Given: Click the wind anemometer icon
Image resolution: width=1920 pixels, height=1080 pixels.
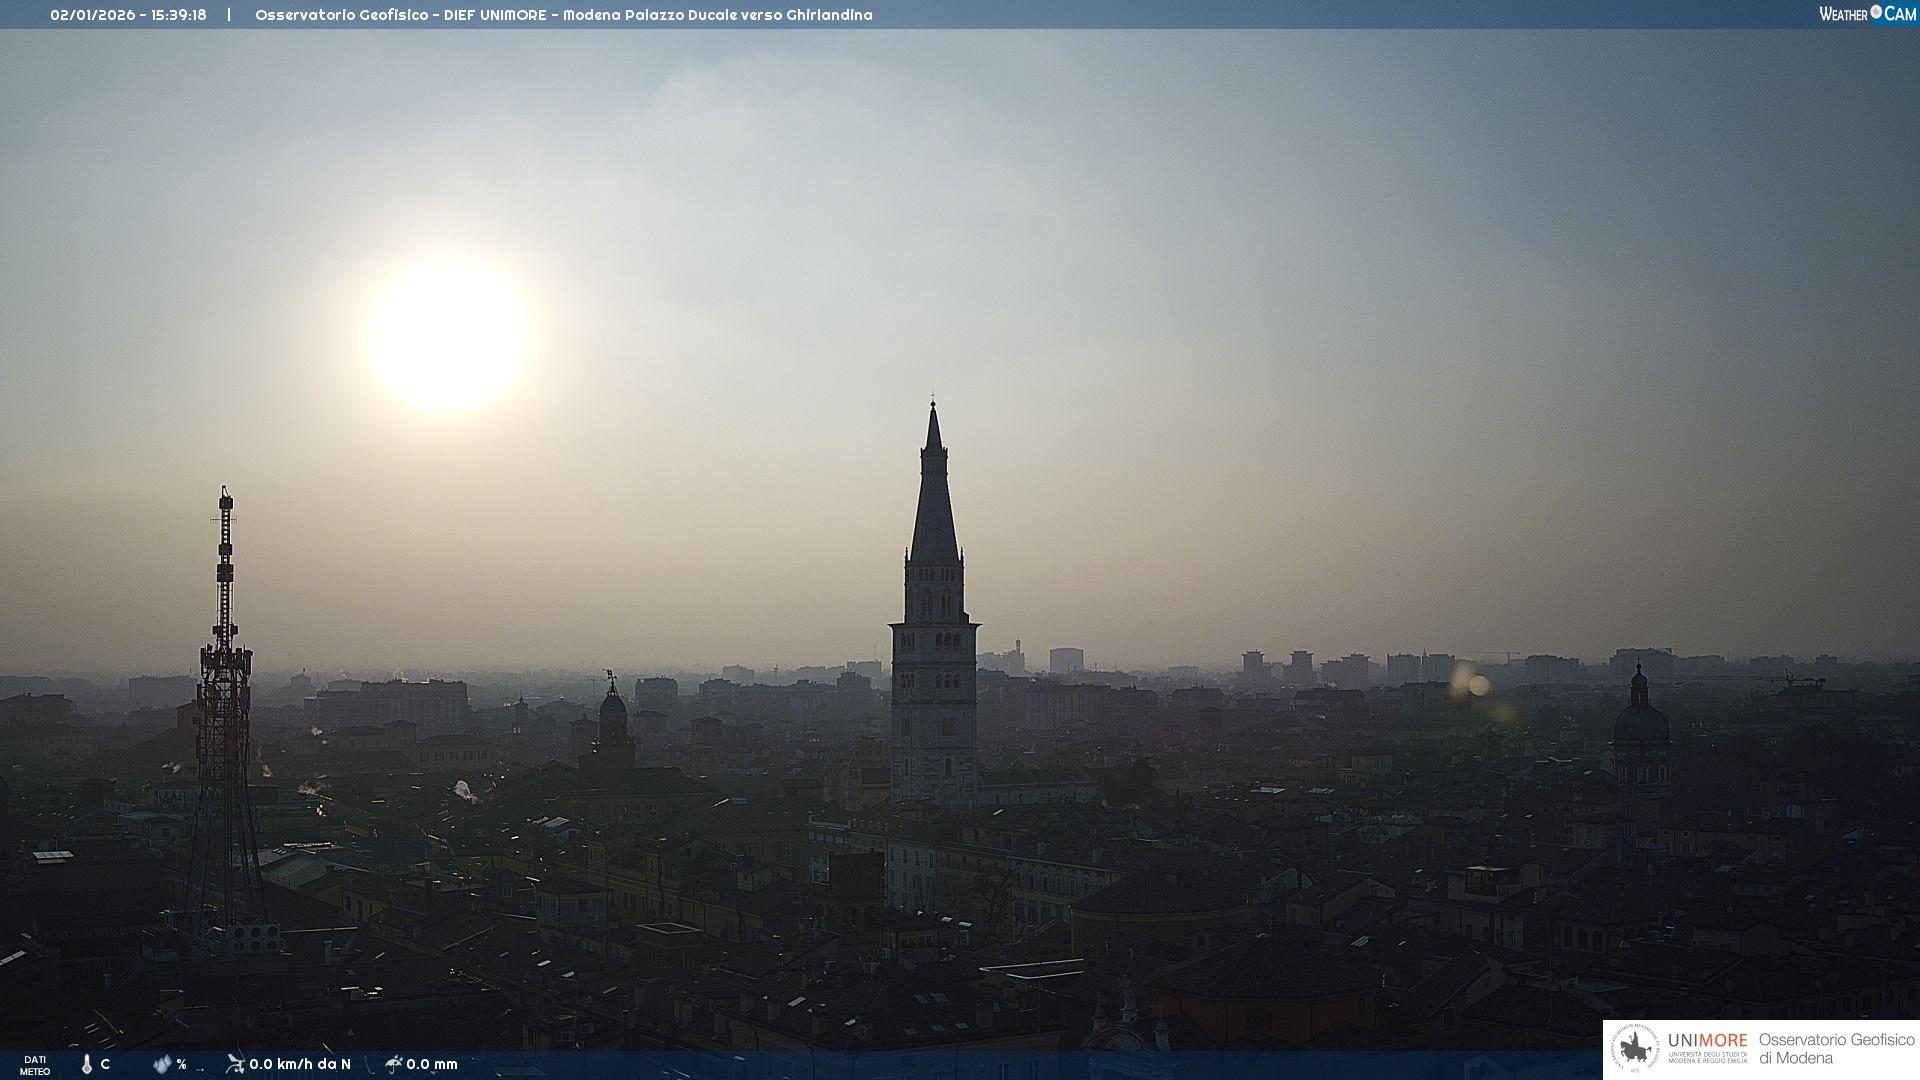Looking at the screenshot, I should pos(235,1063).
